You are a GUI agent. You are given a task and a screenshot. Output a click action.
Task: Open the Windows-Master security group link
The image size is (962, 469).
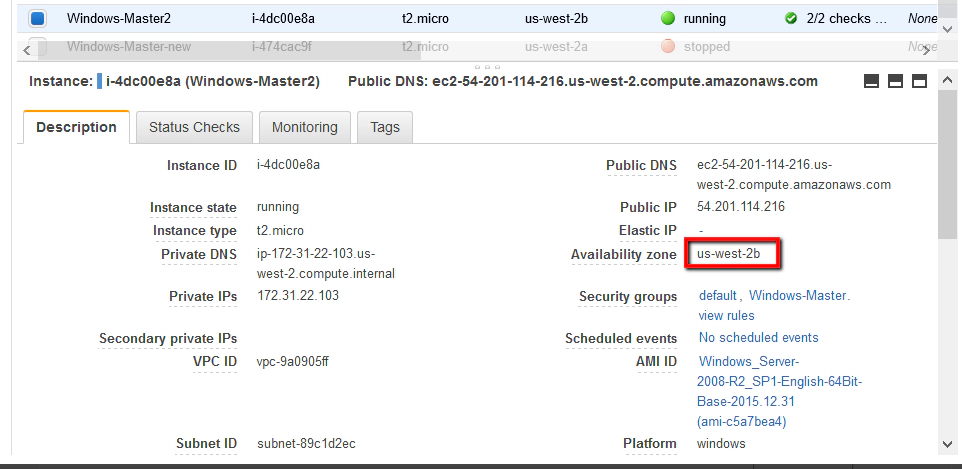pos(797,296)
